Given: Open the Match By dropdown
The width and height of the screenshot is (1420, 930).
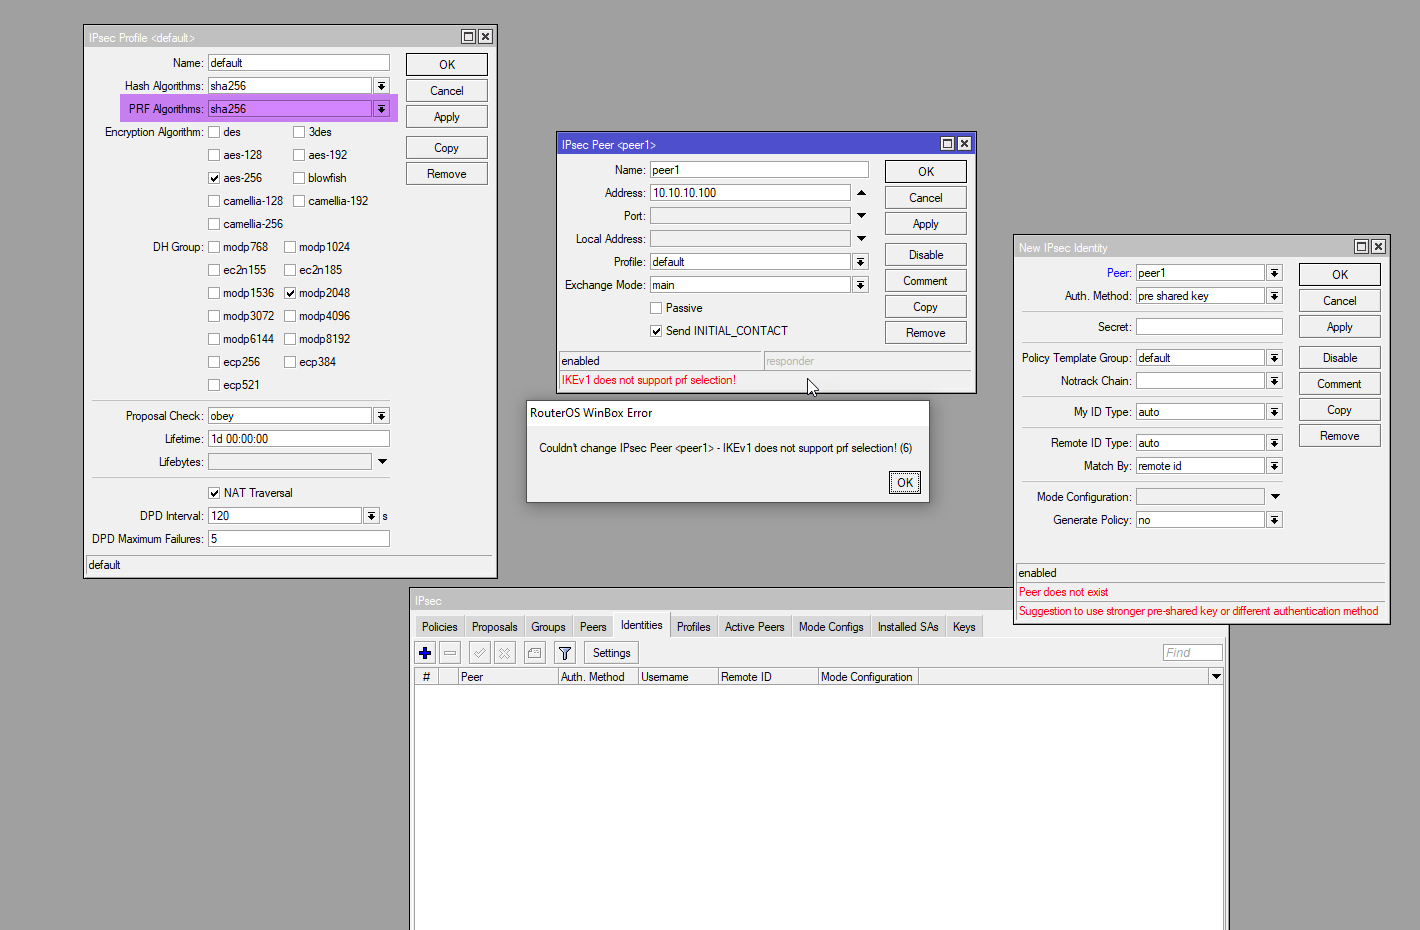Looking at the screenshot, I should click(x=1274, y=466).
